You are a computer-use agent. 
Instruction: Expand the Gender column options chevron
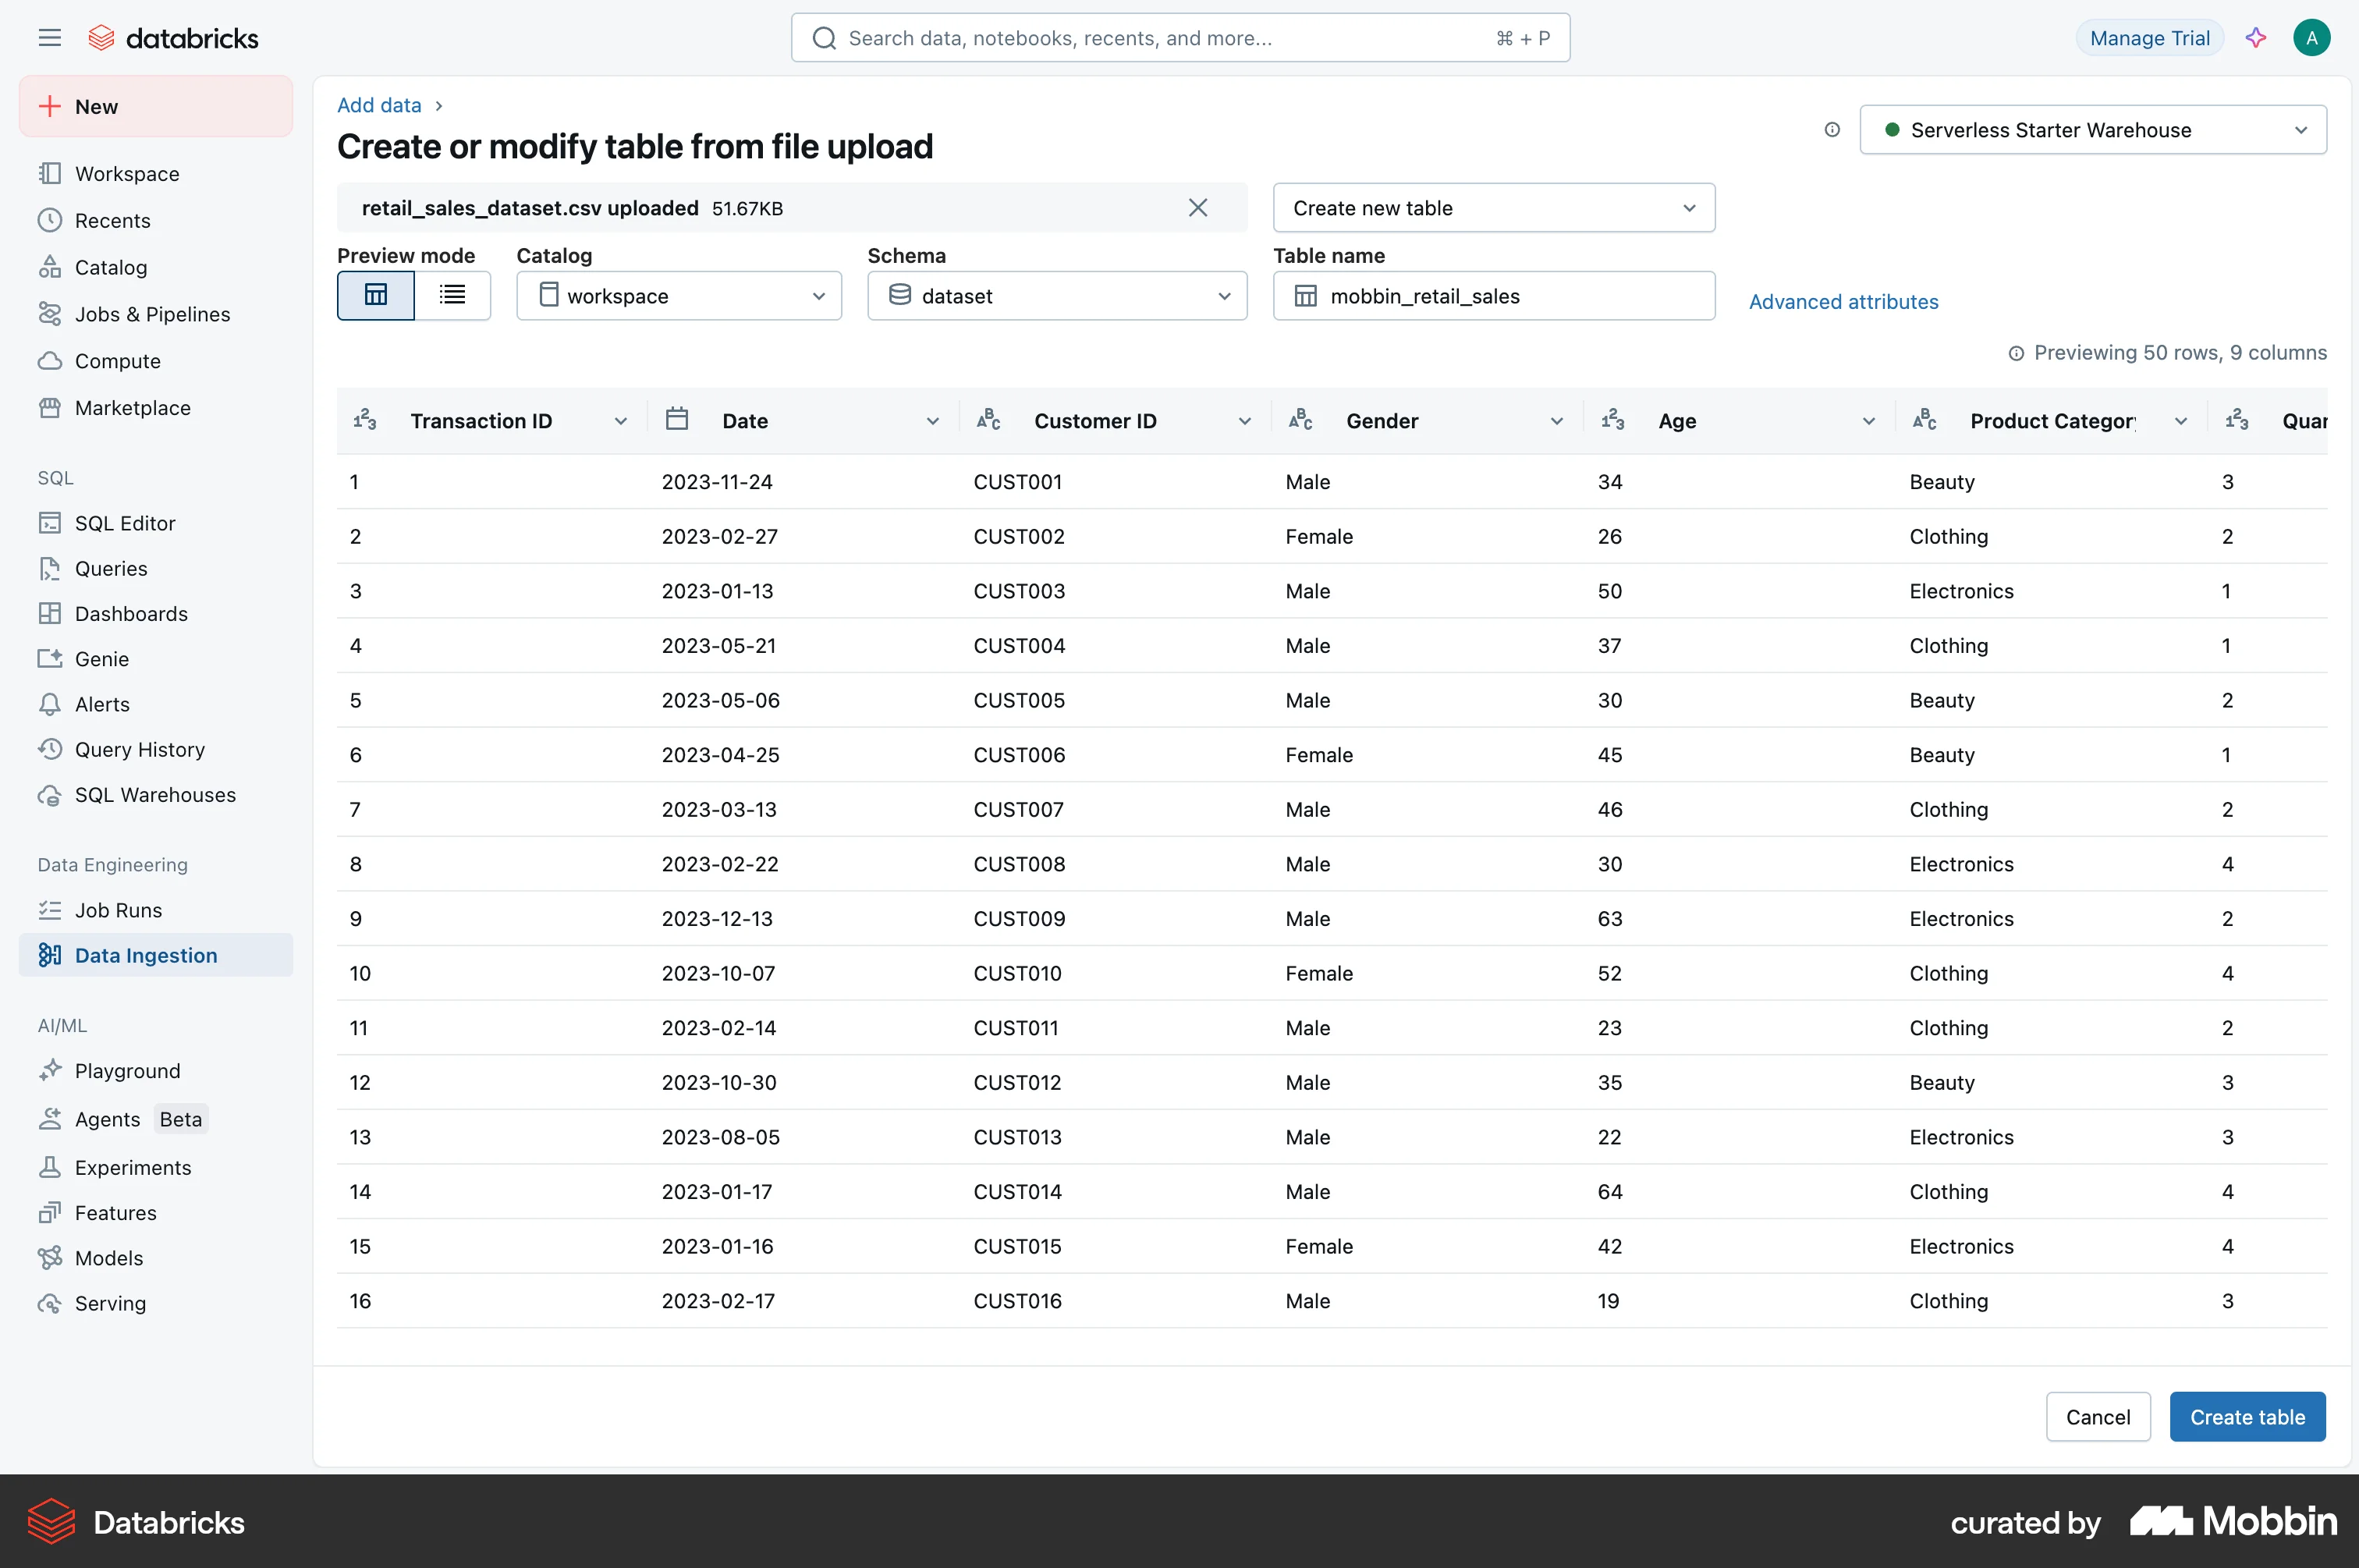pos(1556,421)
